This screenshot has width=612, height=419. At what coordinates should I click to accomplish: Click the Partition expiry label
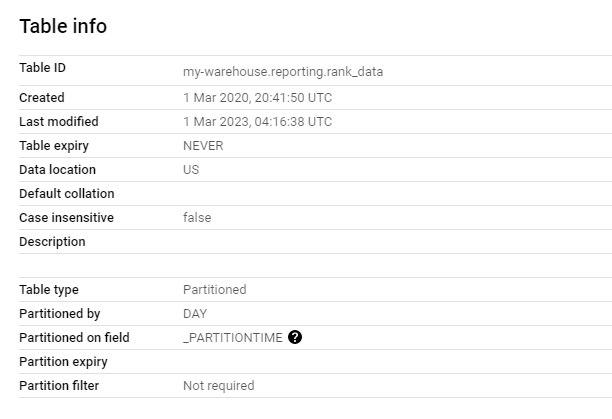63,362
